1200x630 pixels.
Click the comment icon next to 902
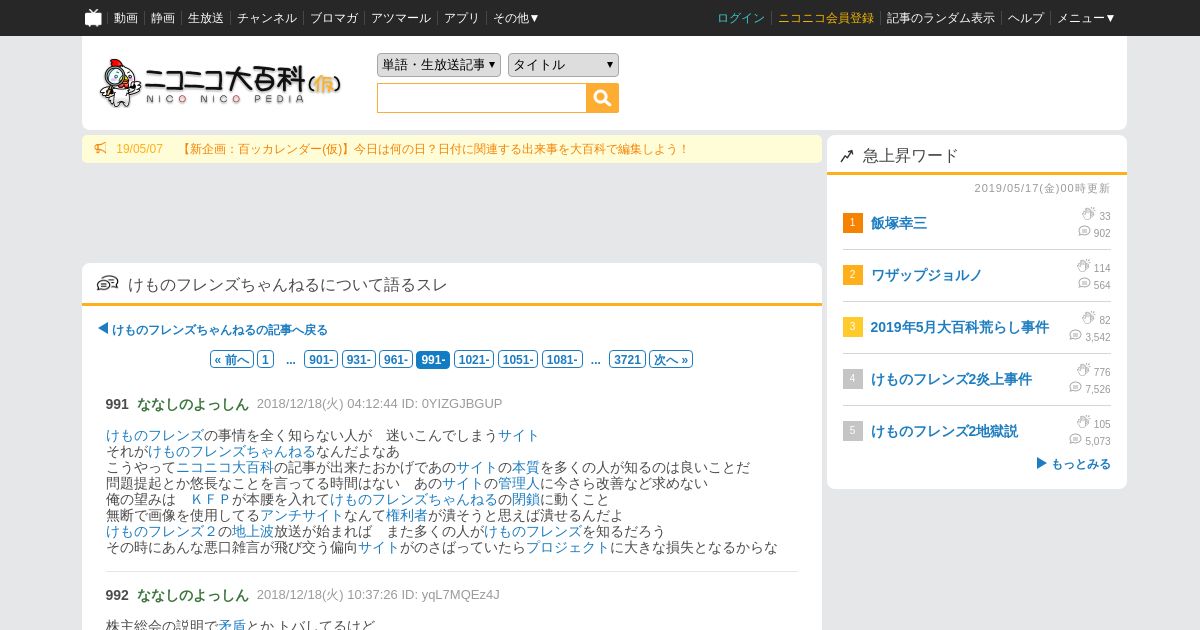[x=1084, y=231]
